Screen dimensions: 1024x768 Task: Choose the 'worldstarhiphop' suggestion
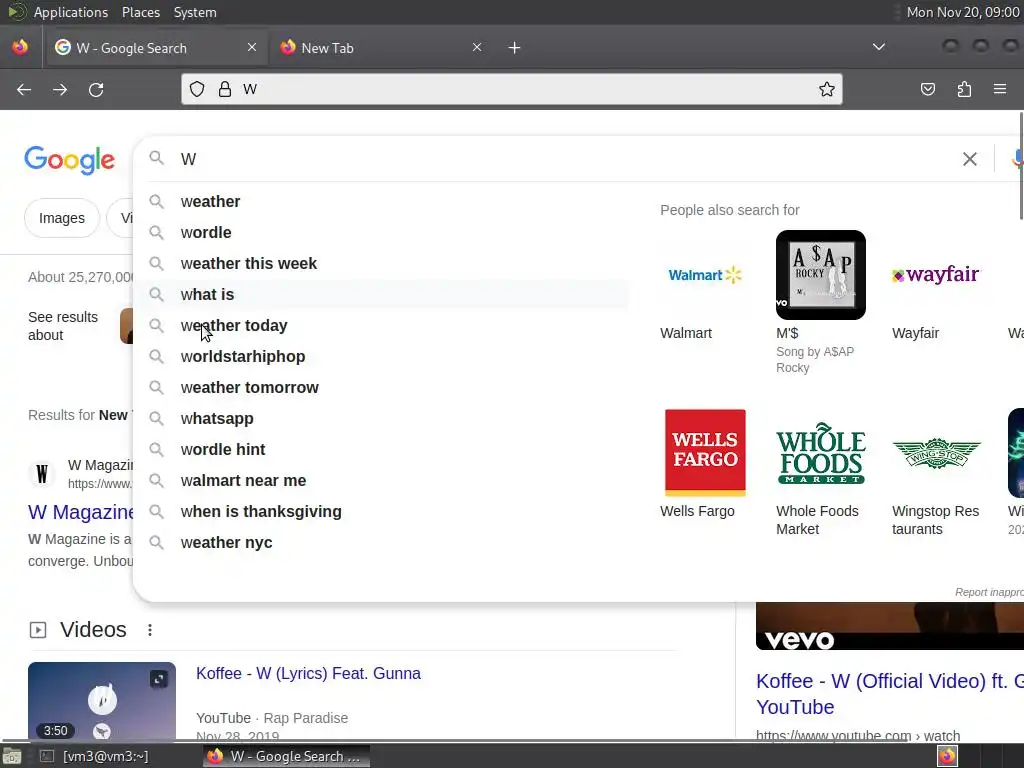381,357
